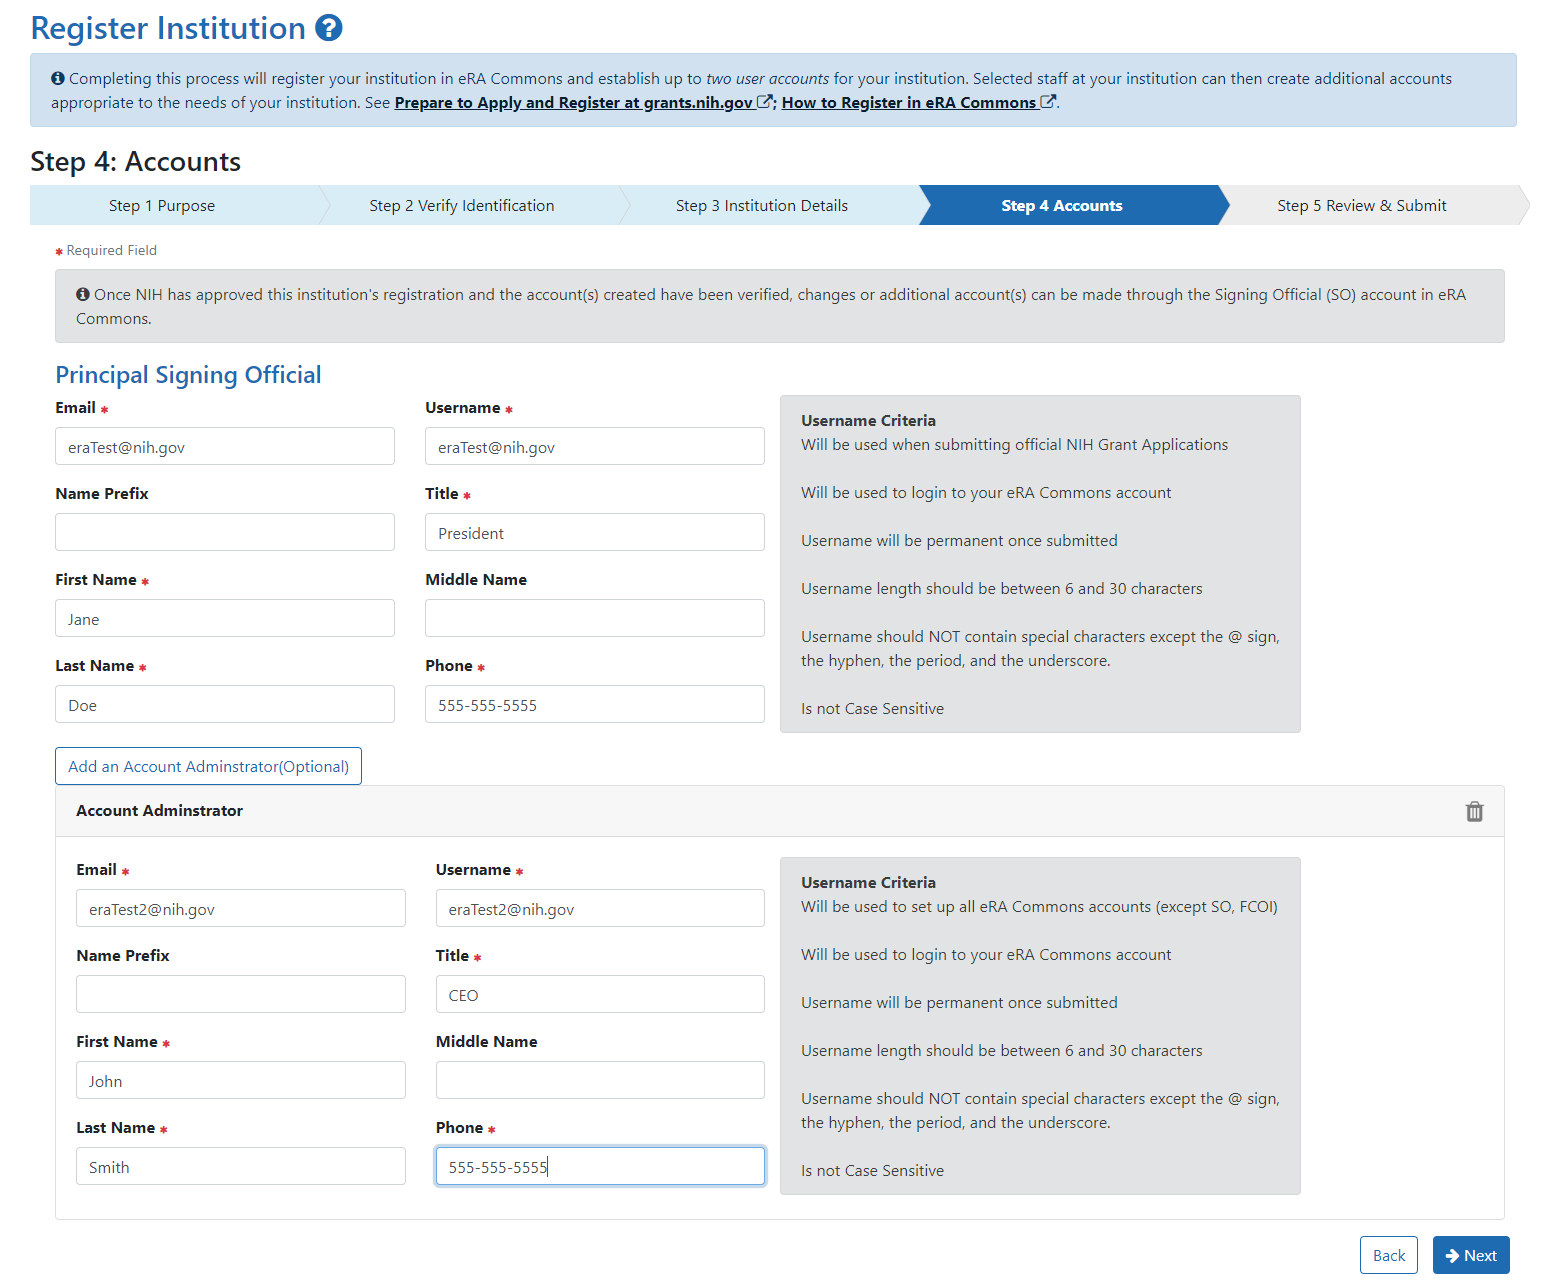The width and height of the screenshot is (1542, 1286).
Task: Open Prepare to Apply and Register link
Action: [576, 101]
